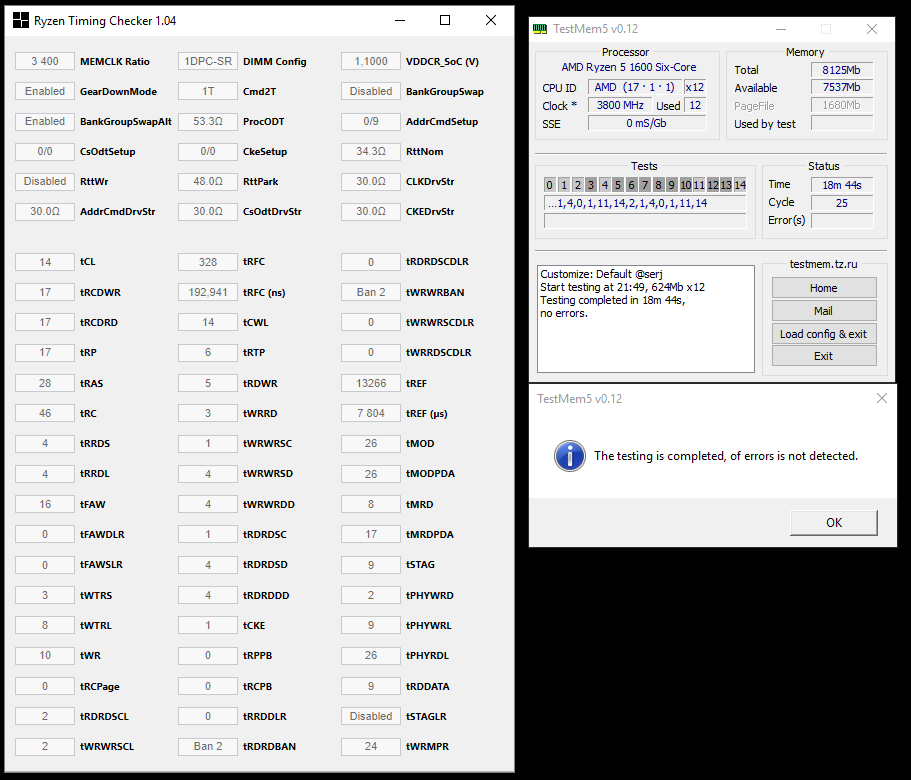Click the RttNom 34.3Ω field
The width and height of the screenshot is (911, 780).
point(371,151)
